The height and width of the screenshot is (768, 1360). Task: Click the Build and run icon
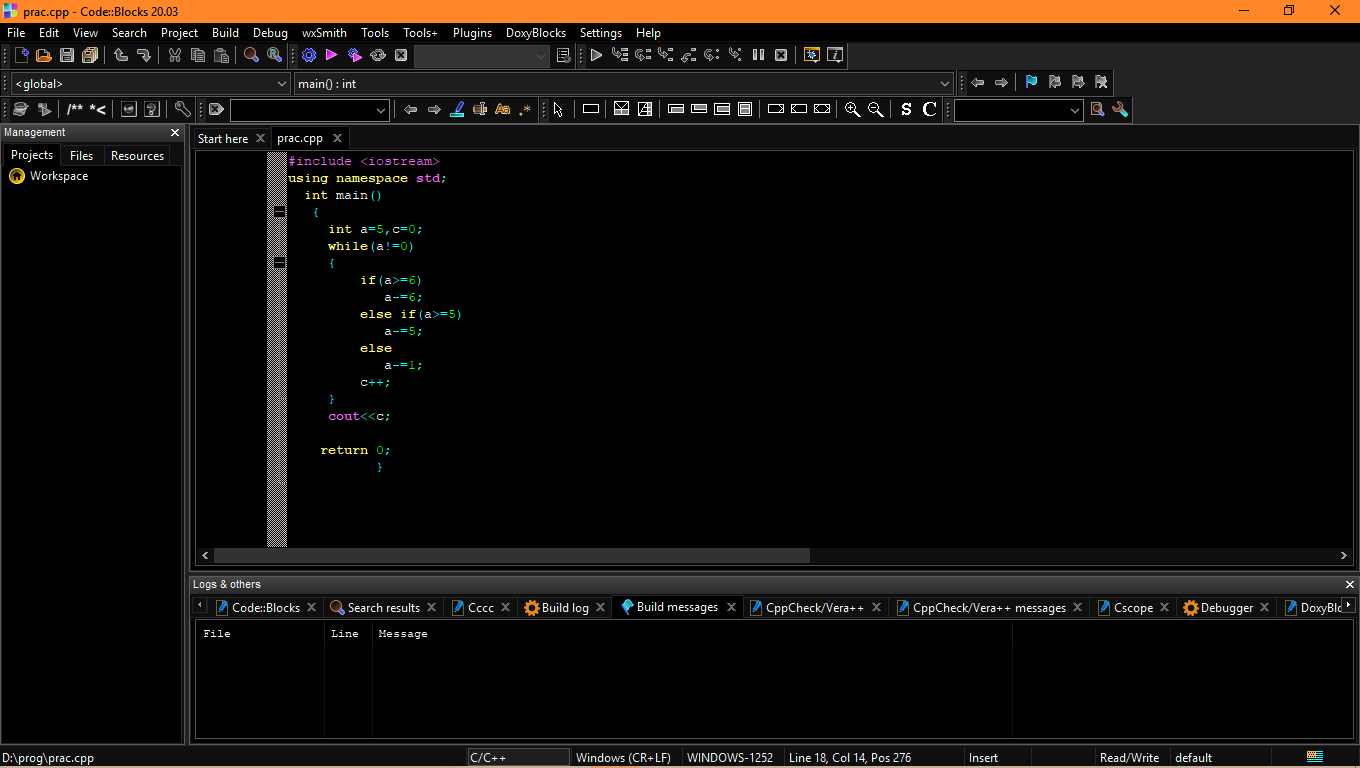pyautogui.click(x=354, y=55)
